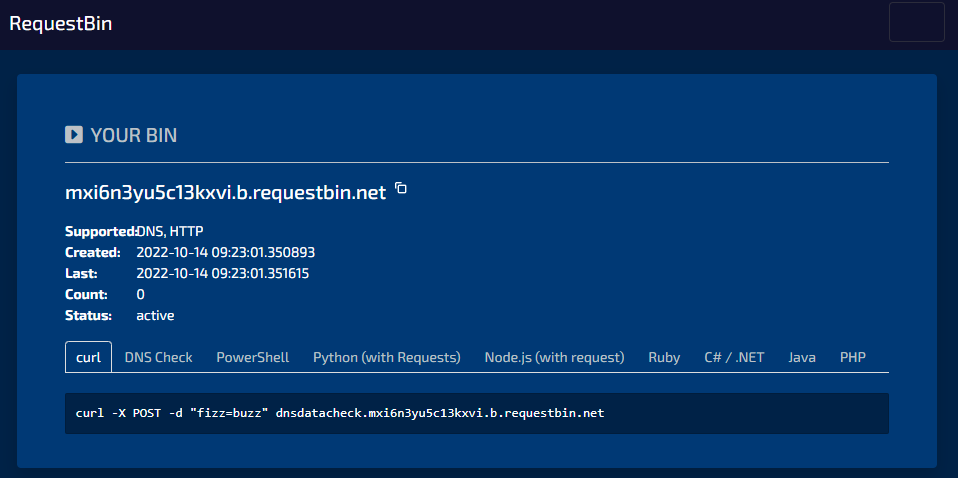Switch to the PHP tab
958x478 pixels.
click(x=853, y=357)
